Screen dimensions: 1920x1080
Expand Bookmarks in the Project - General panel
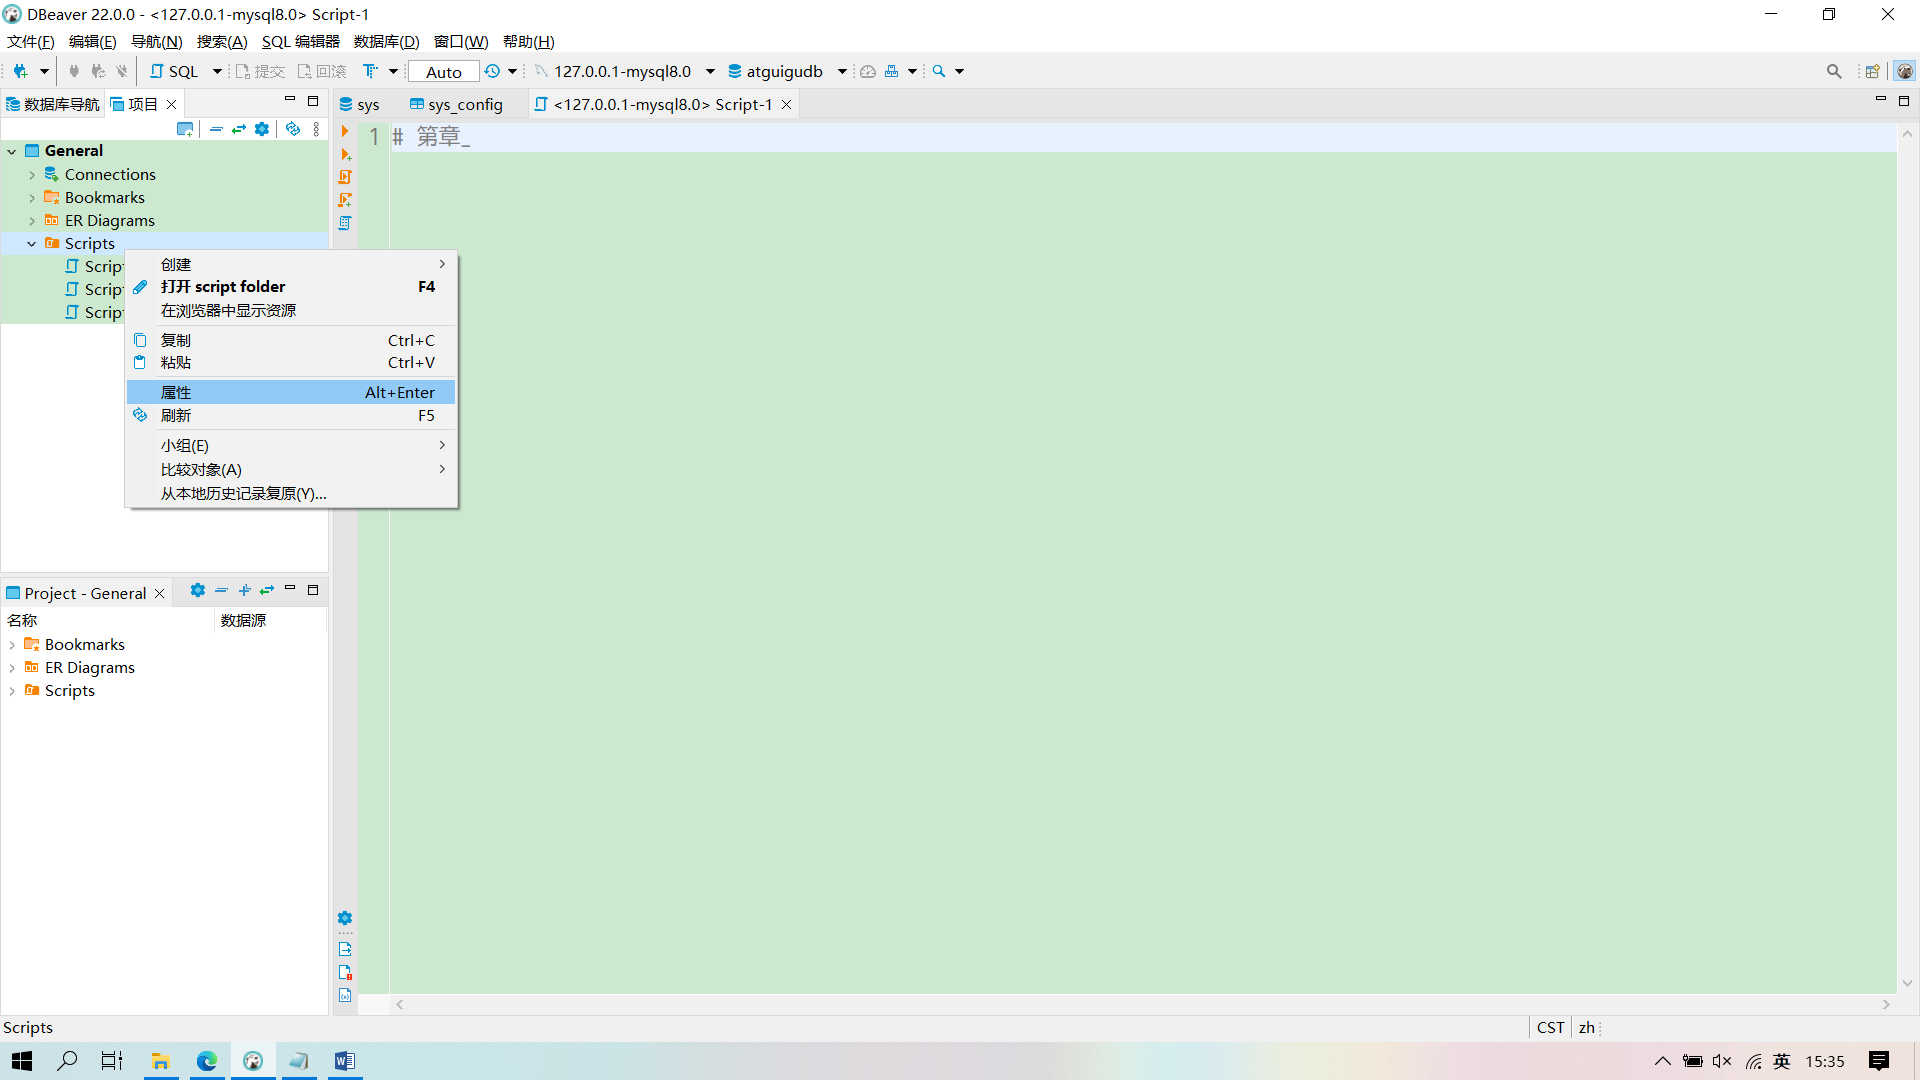coord(12,644)
